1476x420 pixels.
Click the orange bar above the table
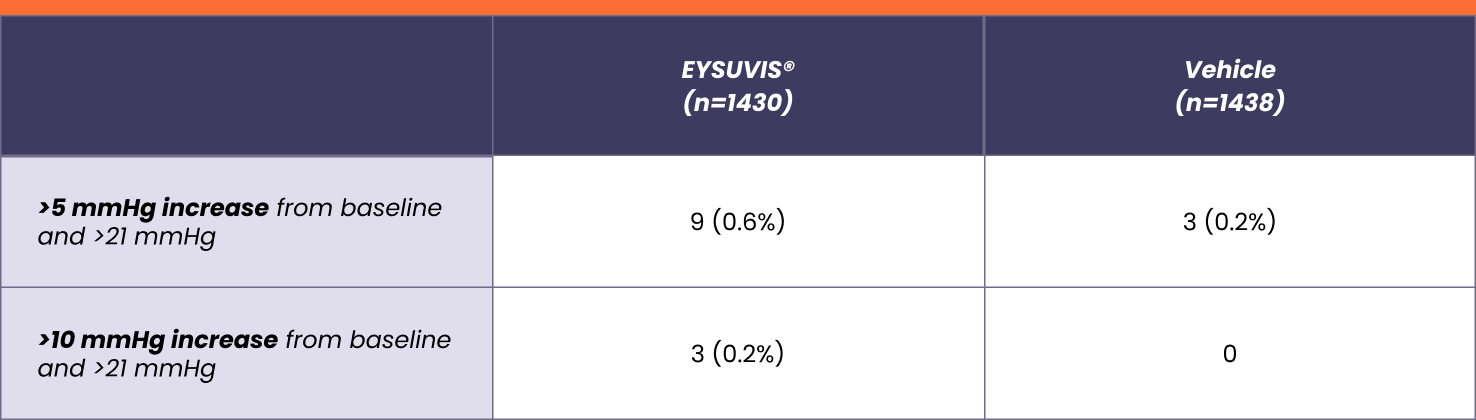tap(738, 7)
